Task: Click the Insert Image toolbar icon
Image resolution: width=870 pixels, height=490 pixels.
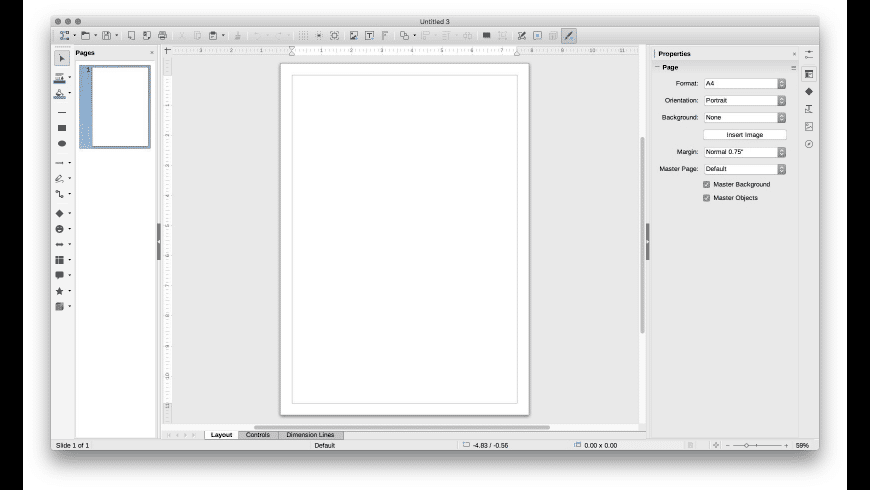Action: pyautogui.click(x=353, y=36)
